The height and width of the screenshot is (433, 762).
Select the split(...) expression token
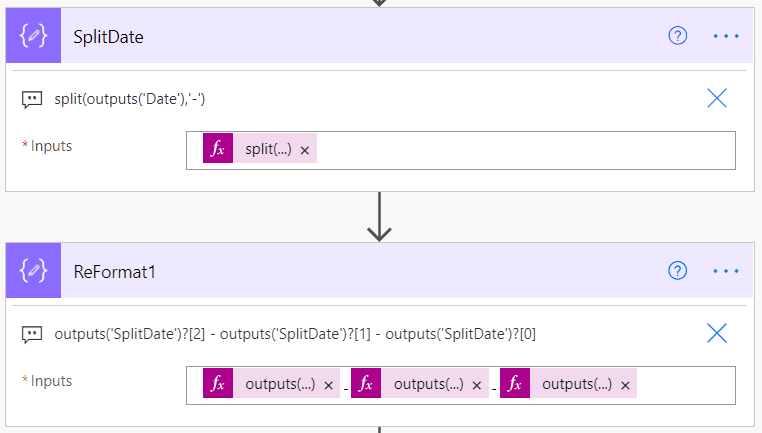[x=267, y=149]
